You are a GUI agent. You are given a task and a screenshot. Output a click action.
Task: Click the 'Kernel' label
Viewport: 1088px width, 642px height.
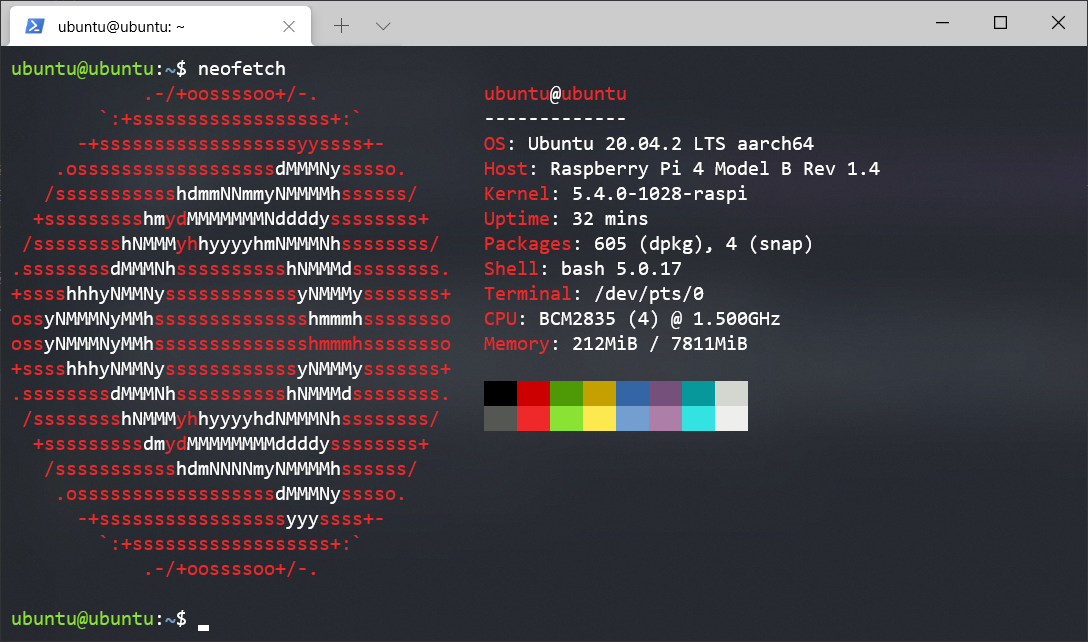[517, 194]
